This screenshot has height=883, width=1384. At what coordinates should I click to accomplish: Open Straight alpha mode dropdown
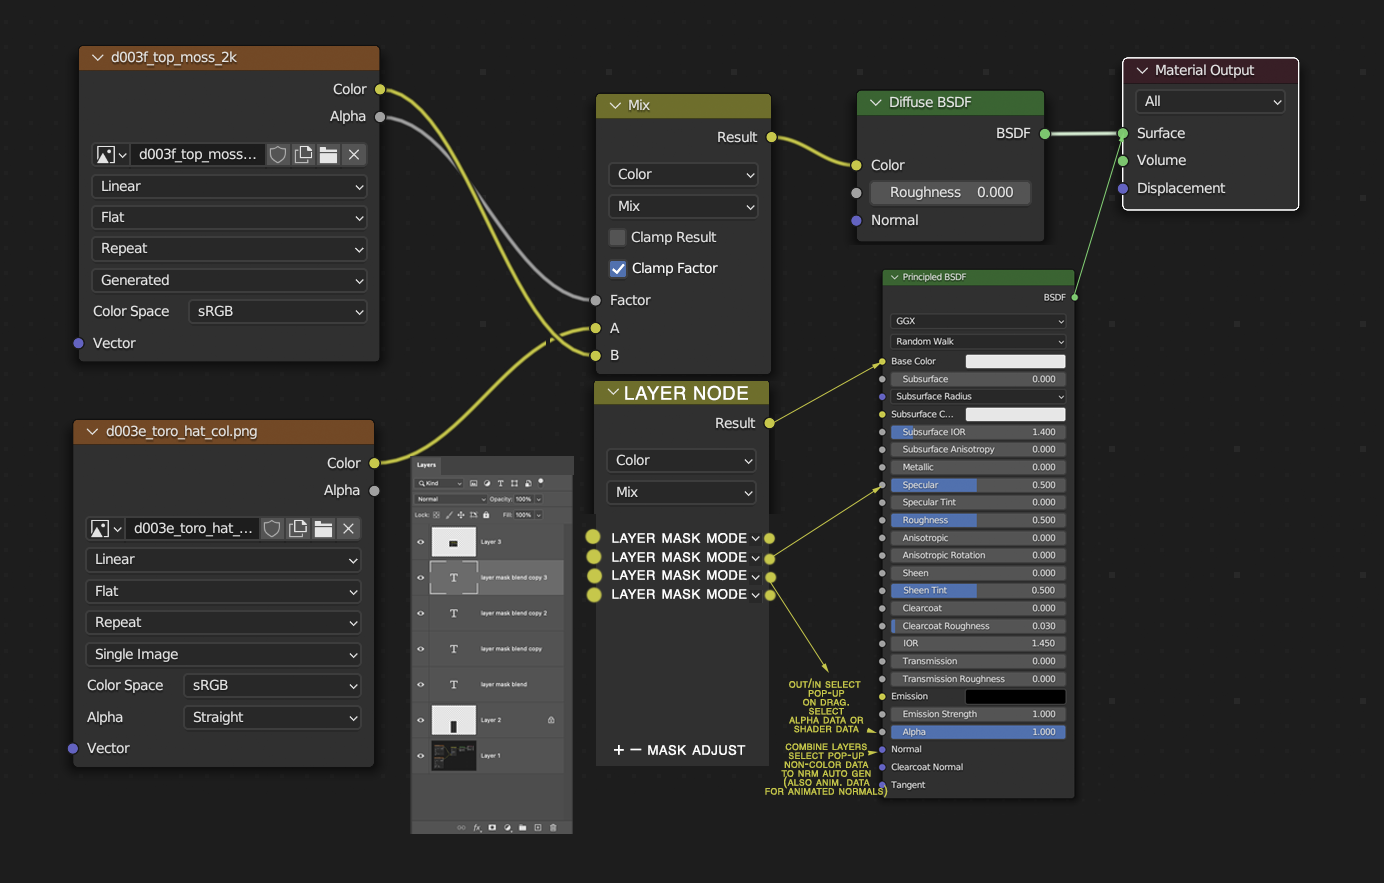point(271,717)
